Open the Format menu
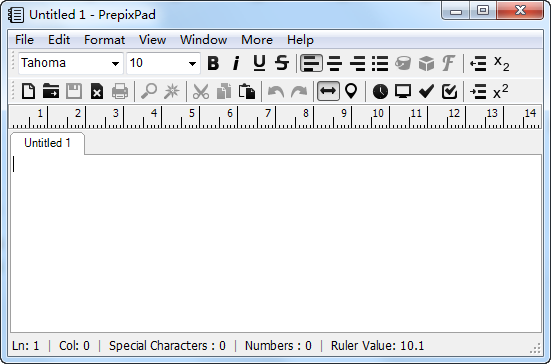The height and width of the screenshot is (364, 551). (x=104, y=40)
